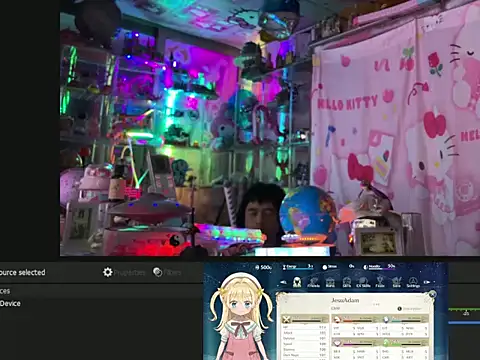Click the 500 currency counter
The height and width of the screenshot is (360, 480).
click(x=263, y=267)
